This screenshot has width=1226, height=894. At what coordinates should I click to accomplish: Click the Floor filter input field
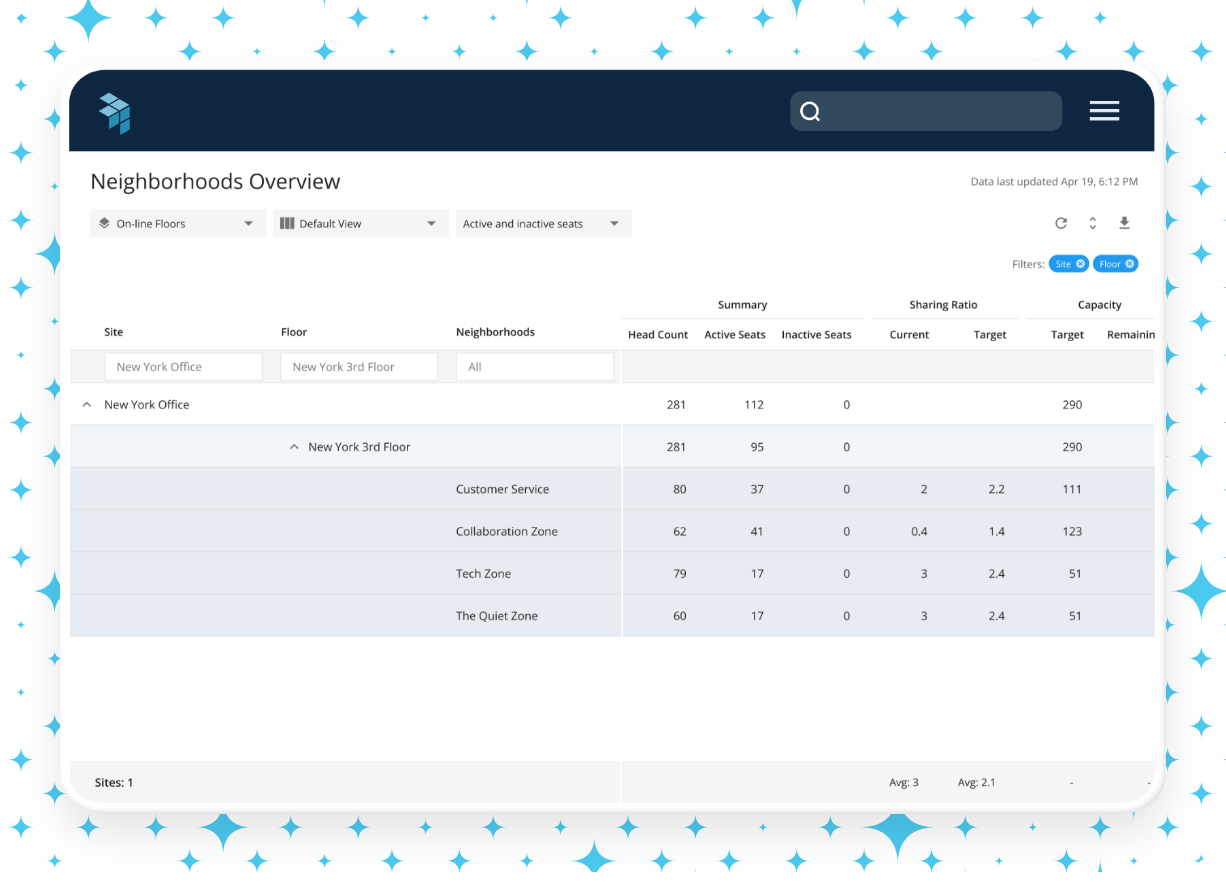point(359,366)
